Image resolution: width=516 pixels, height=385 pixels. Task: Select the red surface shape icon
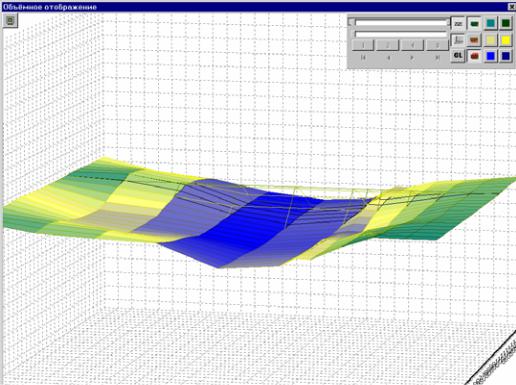click(x=474, y=56)
